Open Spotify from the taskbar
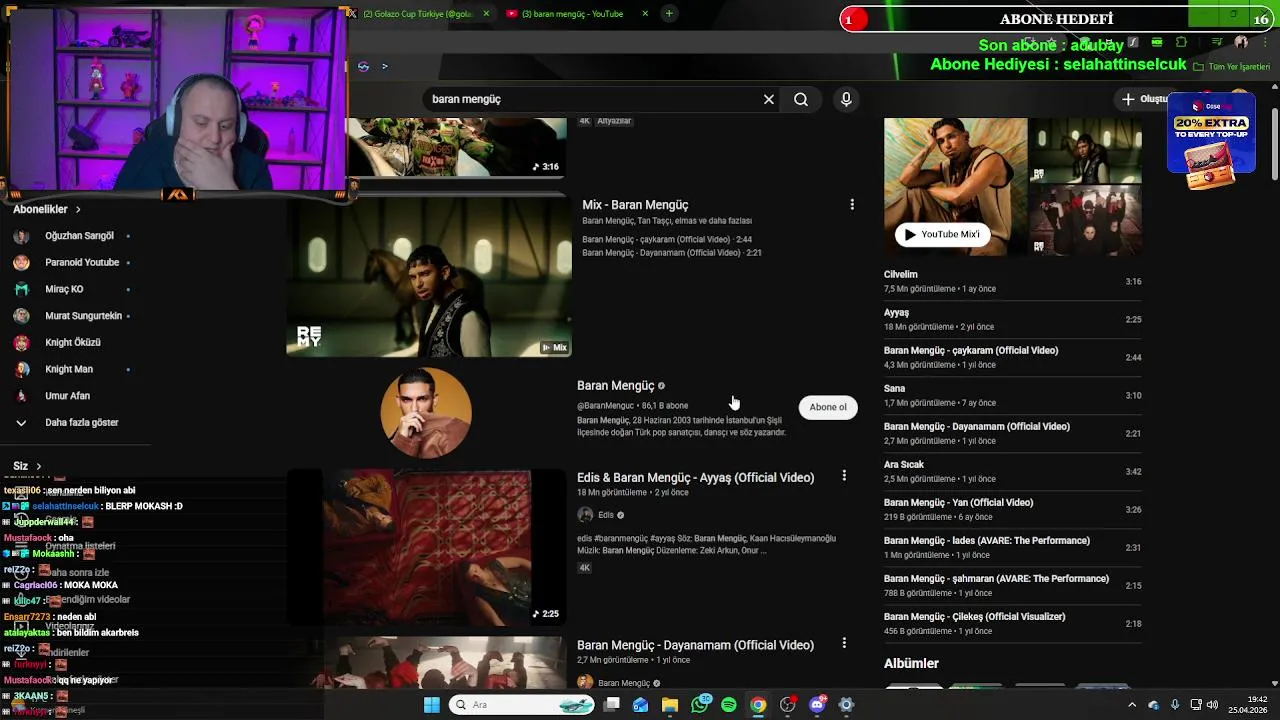 pyautogui.click(x=729, y=705)
